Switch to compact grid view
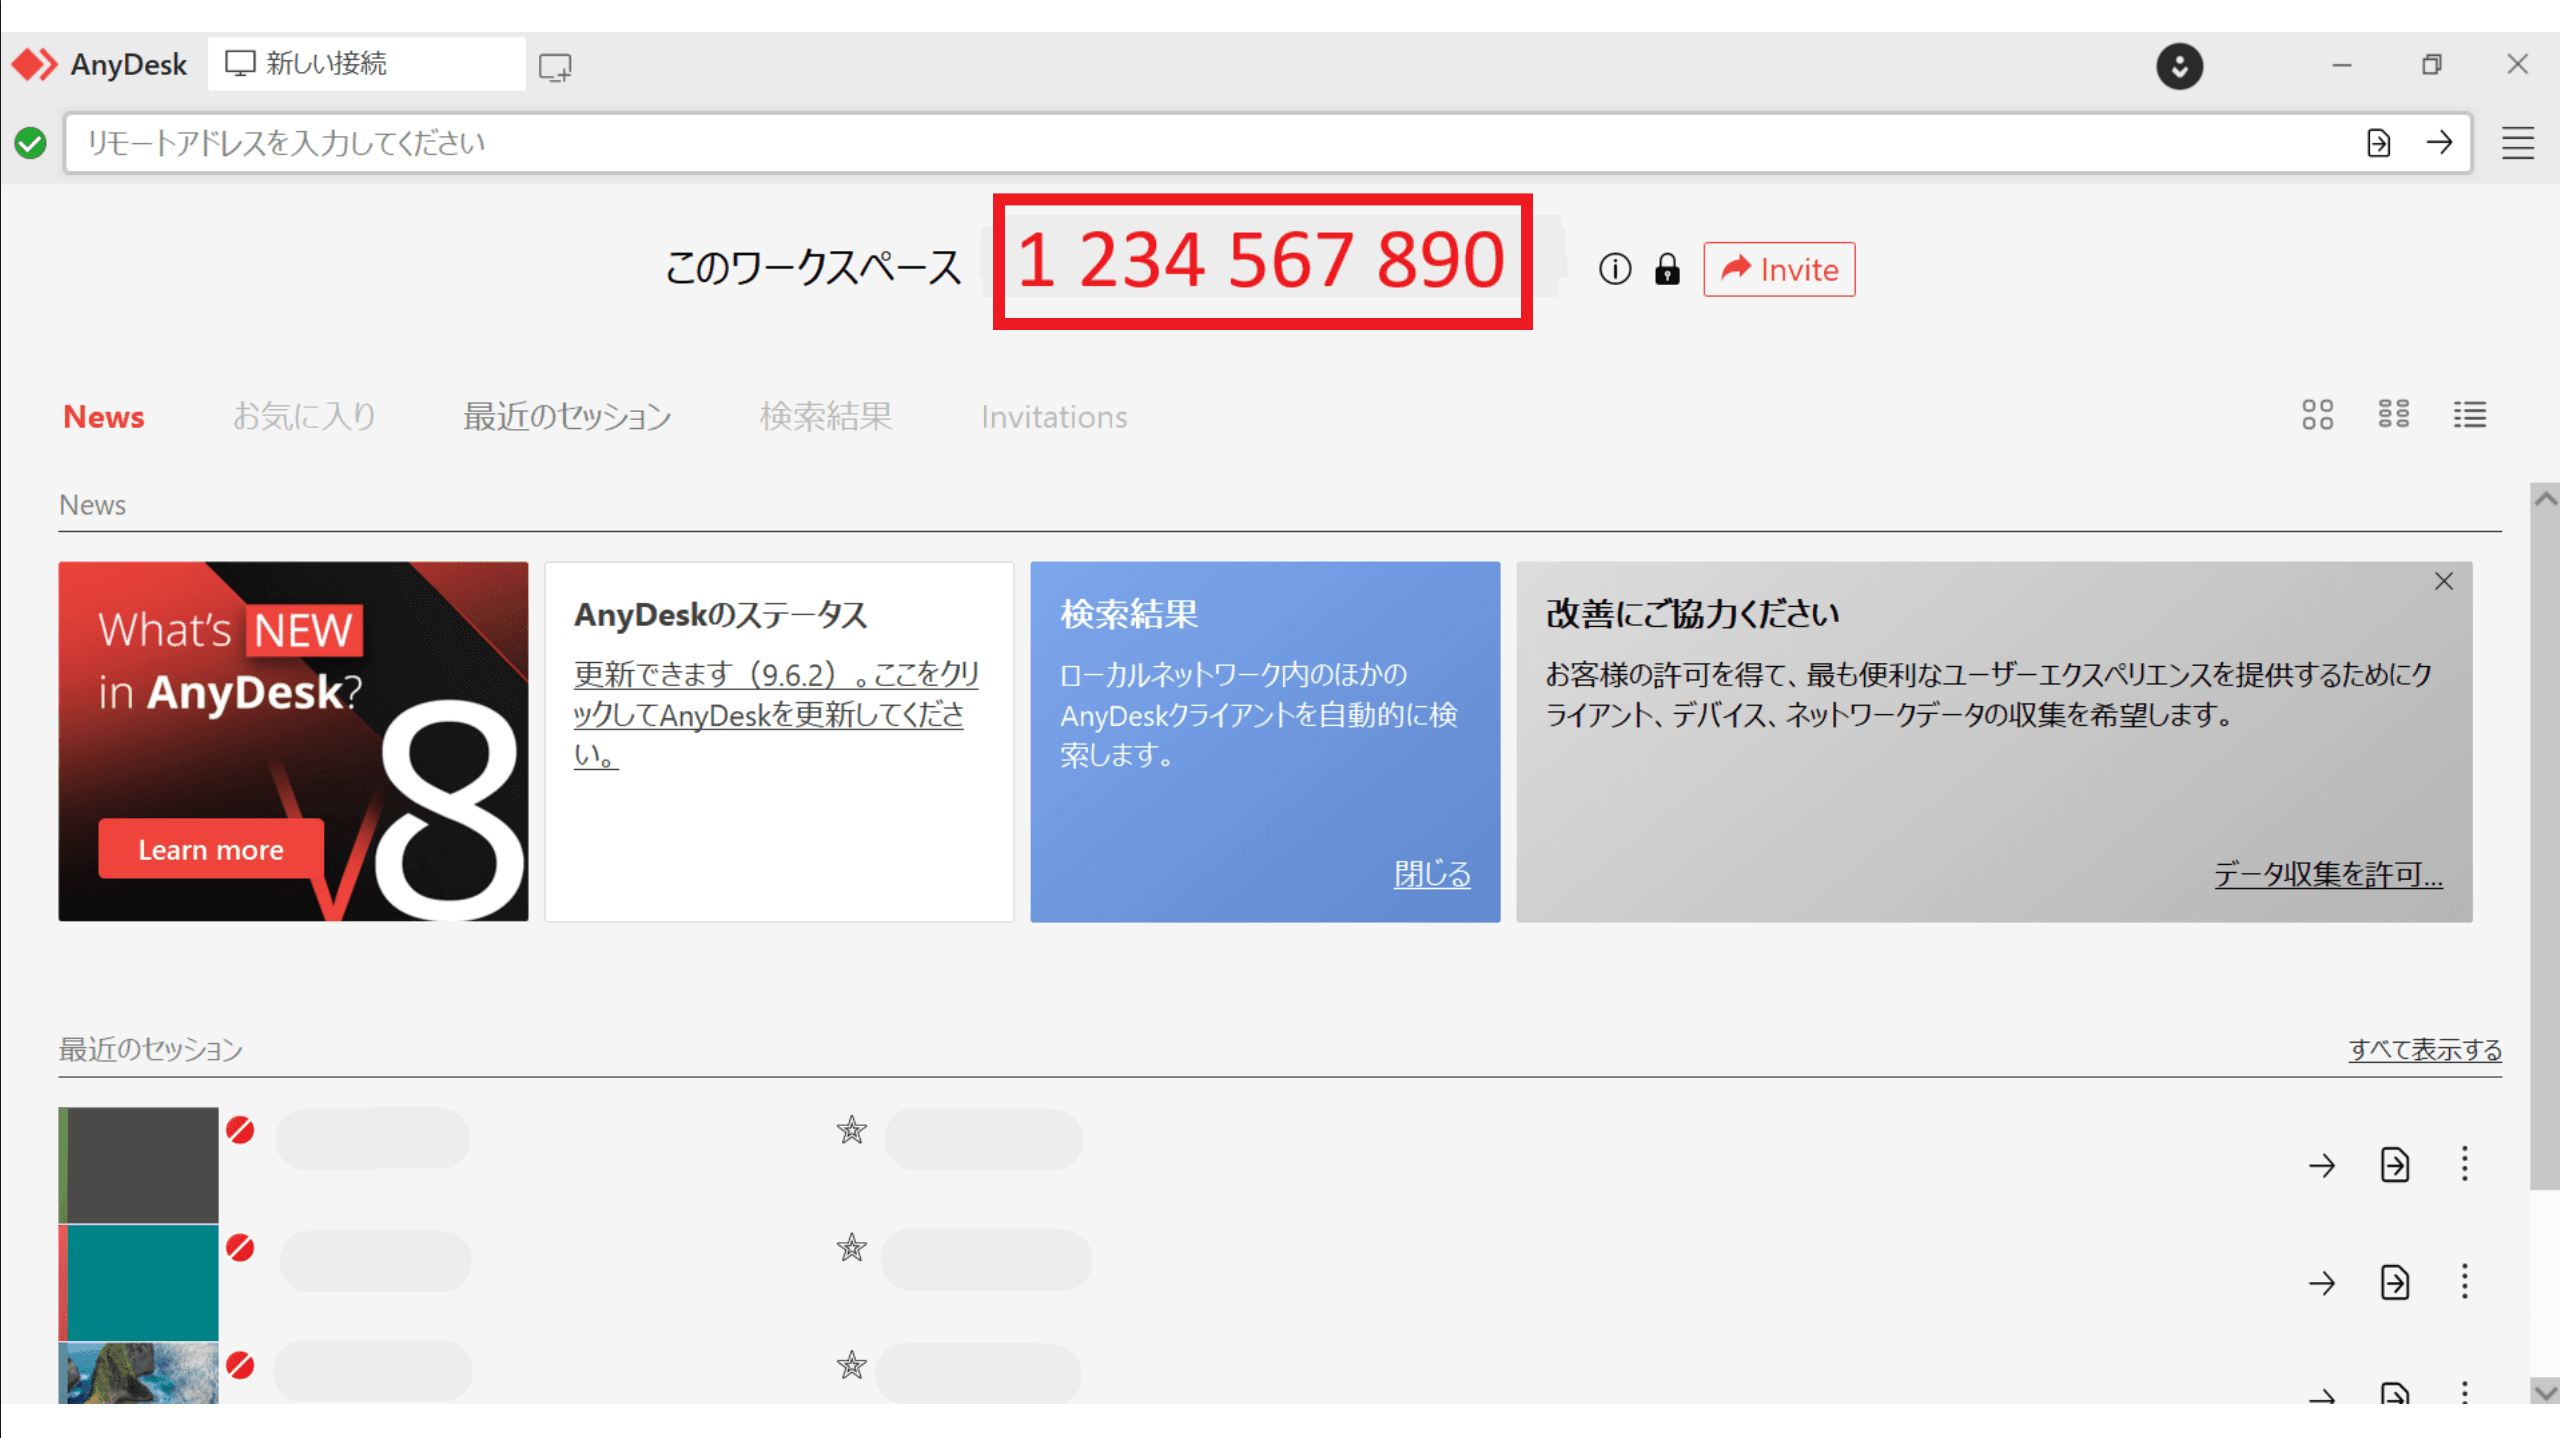This screenshot has width=2560, height=1438. [2394, 415]
